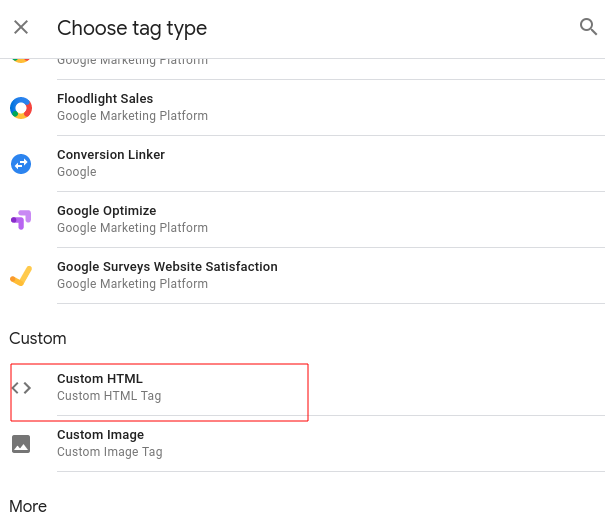Screen dimensions: 605x520
Task: Choose the Conversion Linker tag
Action: 111,155
